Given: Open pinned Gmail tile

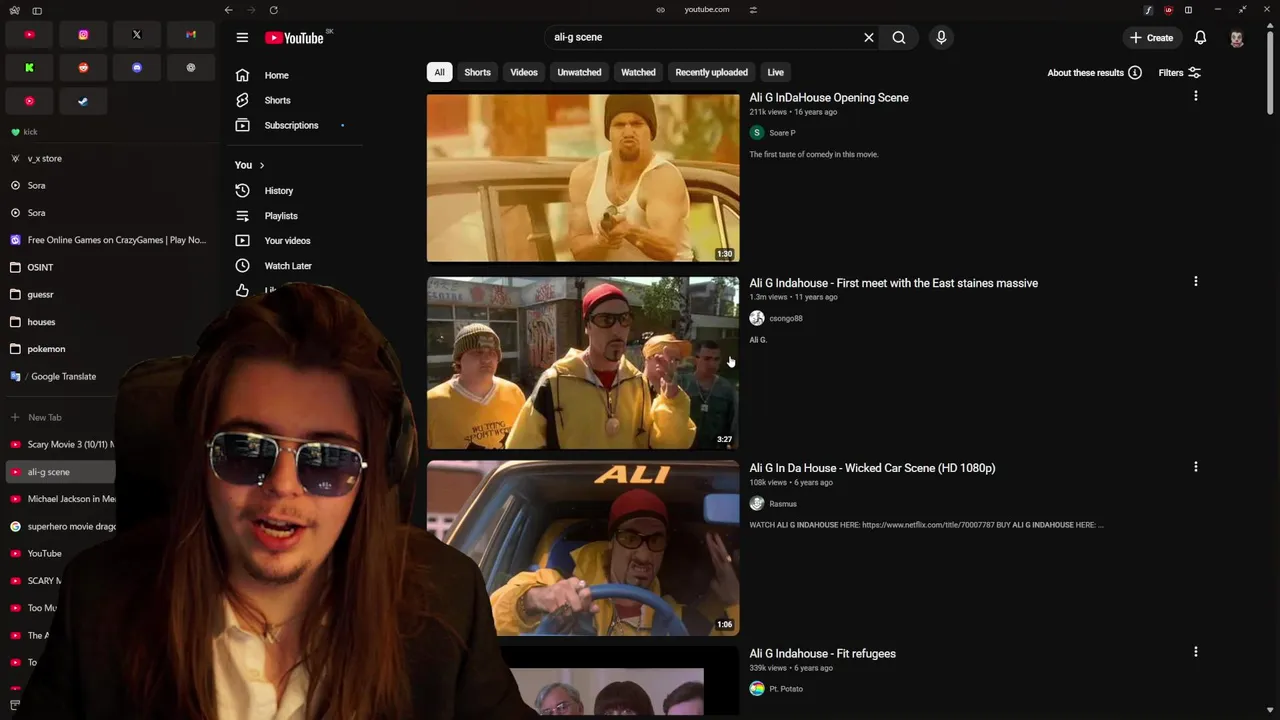Looking at the screenshot, I should click(x=190, y=35).
